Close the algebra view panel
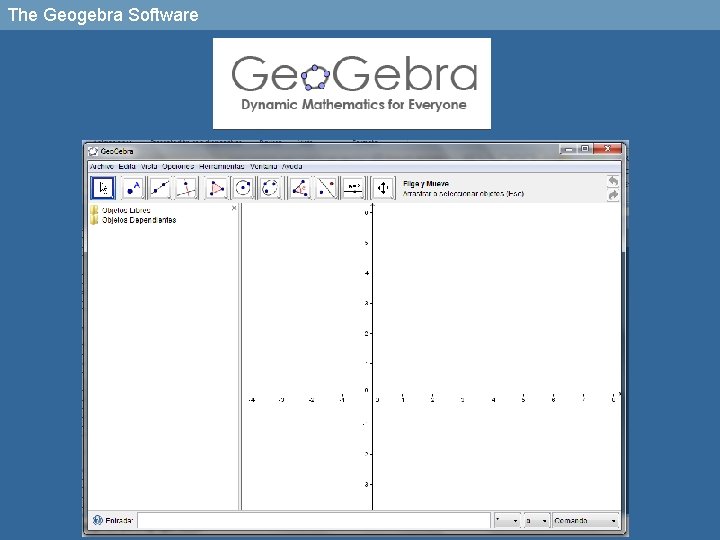The image size is (720, 540). tap(234, 208)
